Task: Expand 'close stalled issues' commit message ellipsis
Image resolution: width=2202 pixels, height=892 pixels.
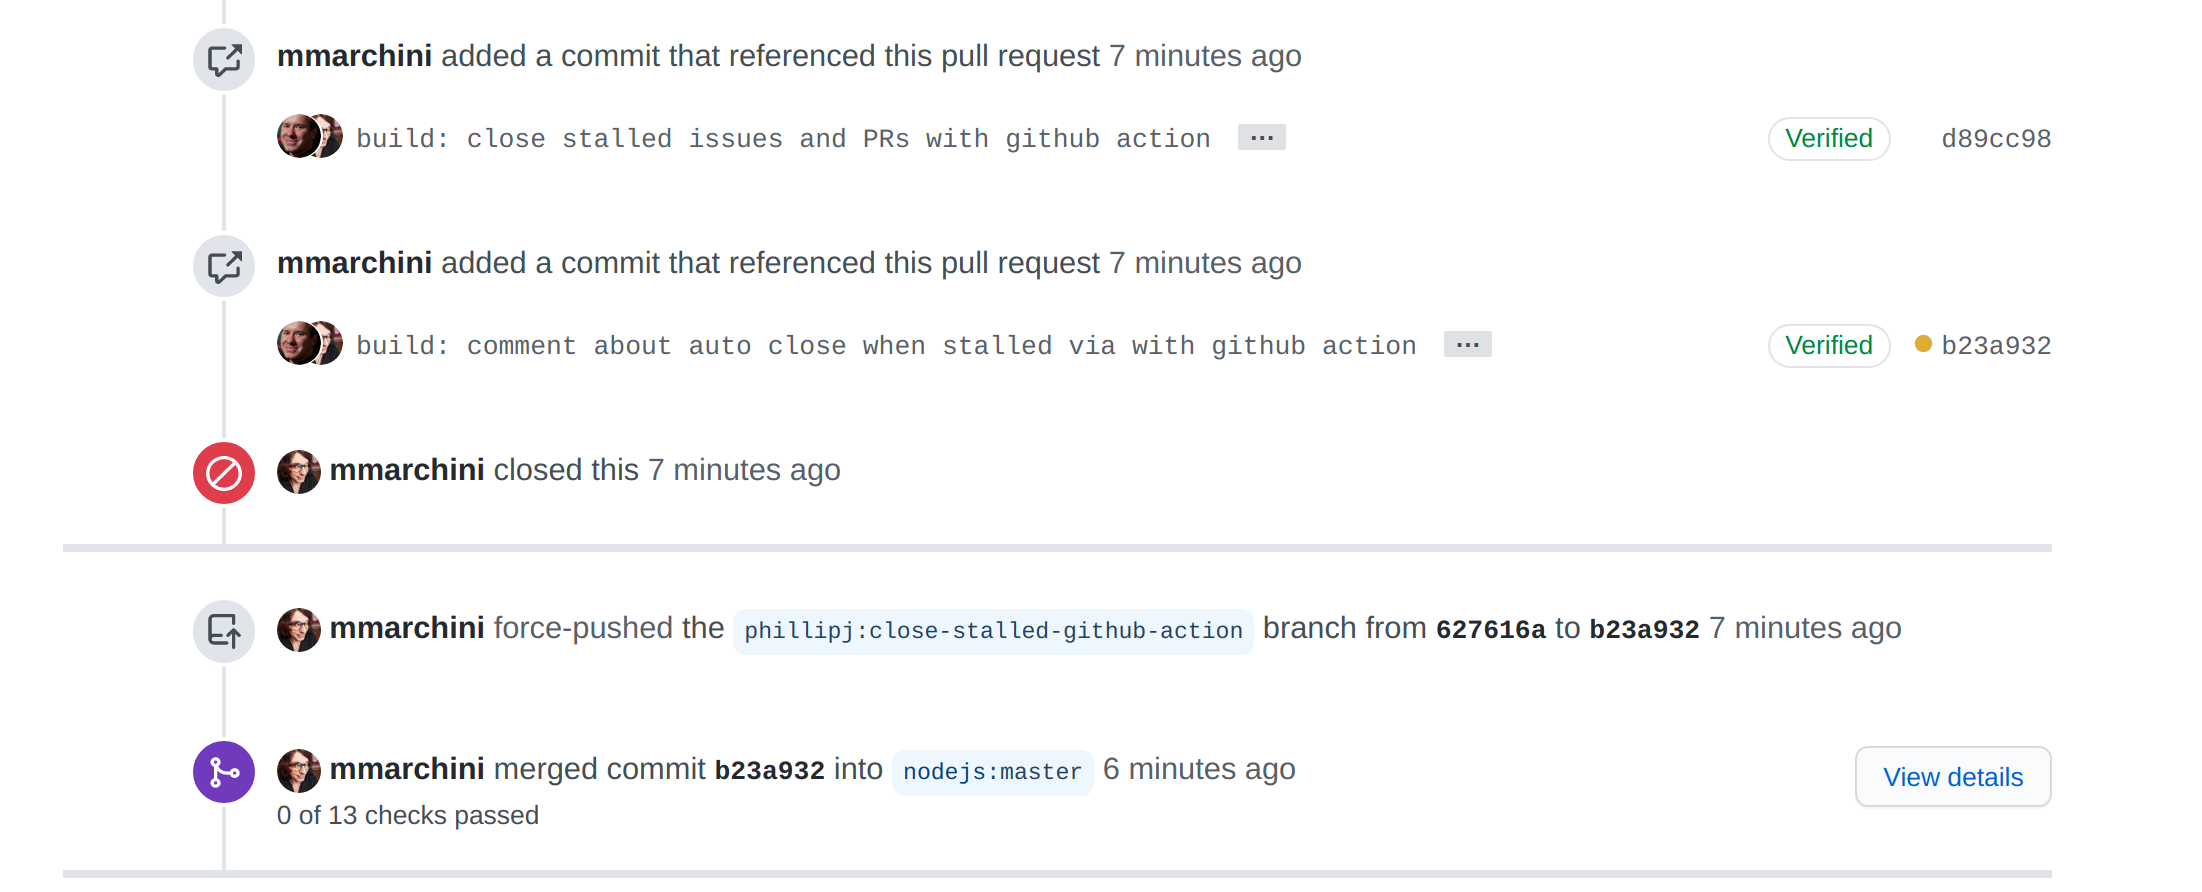Action: click(1261, 137)
